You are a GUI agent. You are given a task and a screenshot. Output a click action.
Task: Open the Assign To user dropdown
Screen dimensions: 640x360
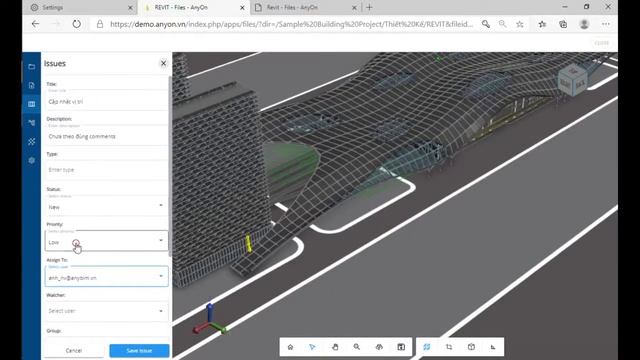pos(107,277)
